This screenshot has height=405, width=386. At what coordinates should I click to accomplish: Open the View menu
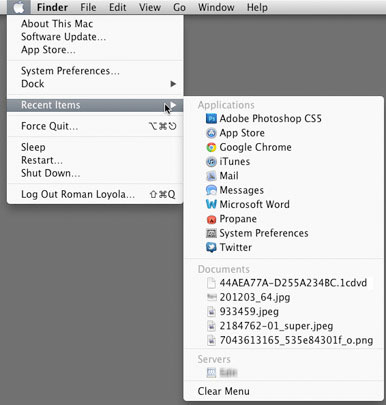pyautogui.click(x=150, y=7)
